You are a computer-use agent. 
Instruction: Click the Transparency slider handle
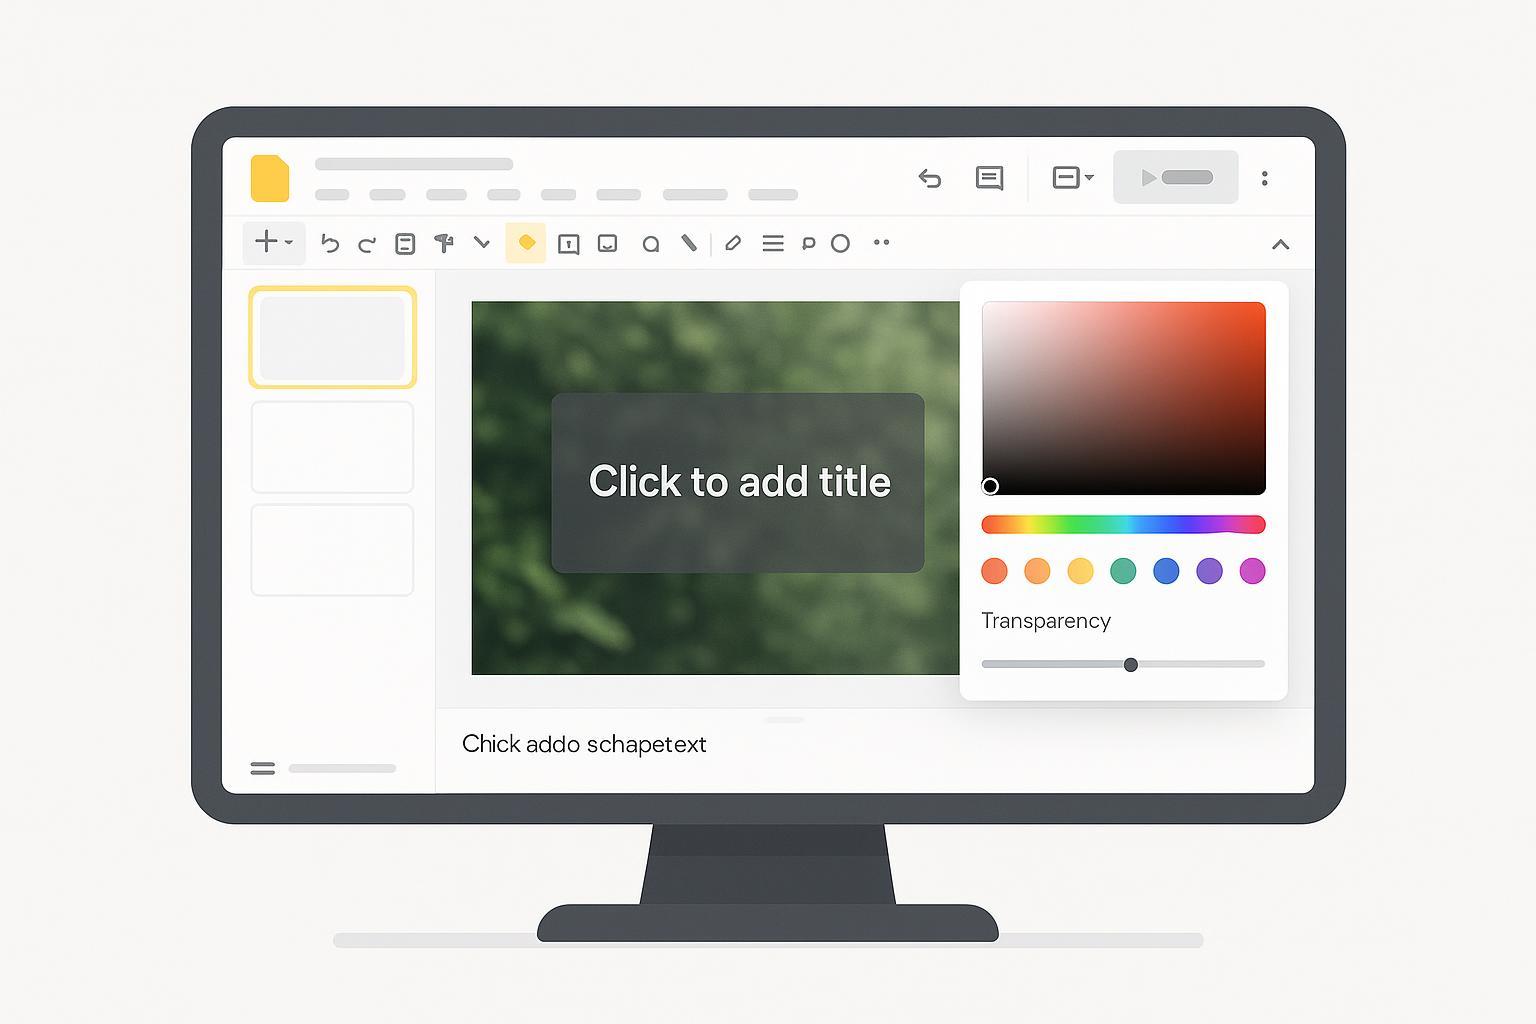(1130, 665)
